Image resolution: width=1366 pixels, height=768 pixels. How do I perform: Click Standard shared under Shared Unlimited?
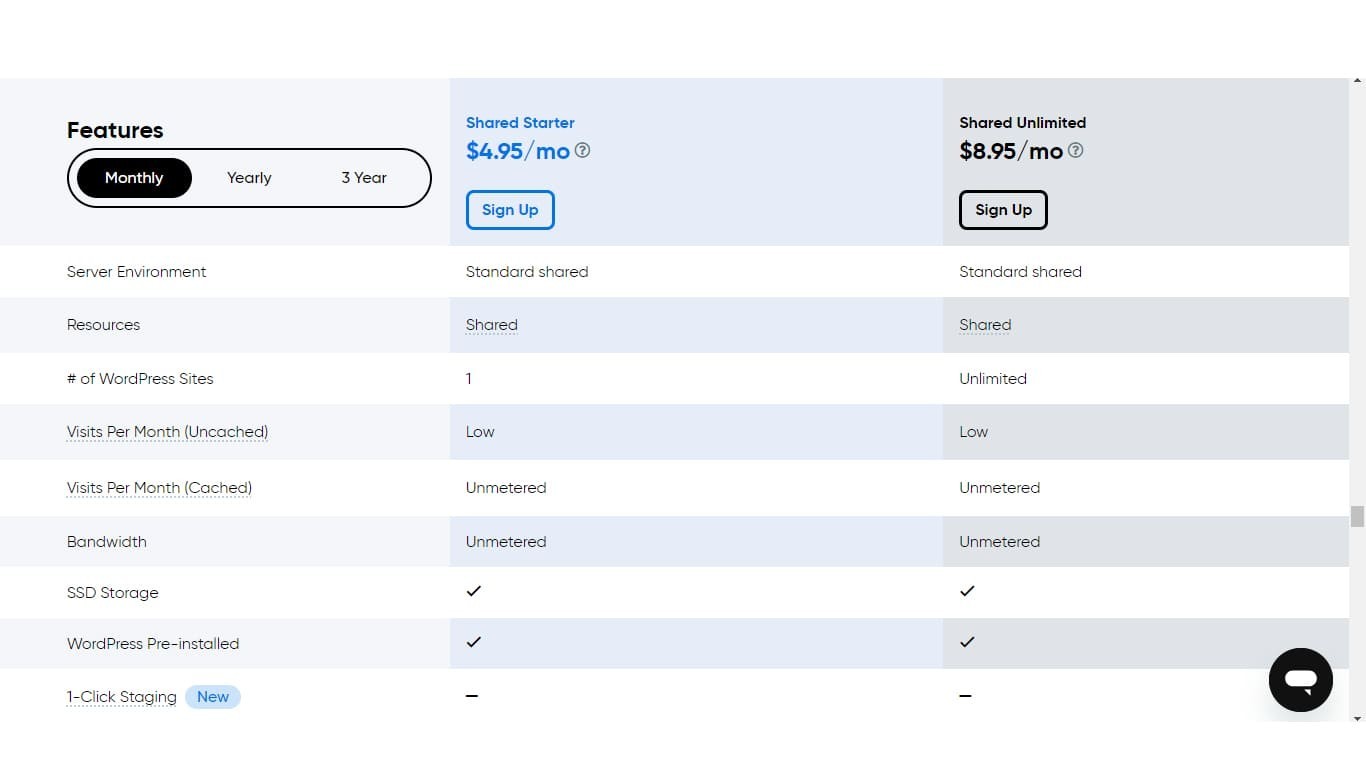tap(1020, 272)
